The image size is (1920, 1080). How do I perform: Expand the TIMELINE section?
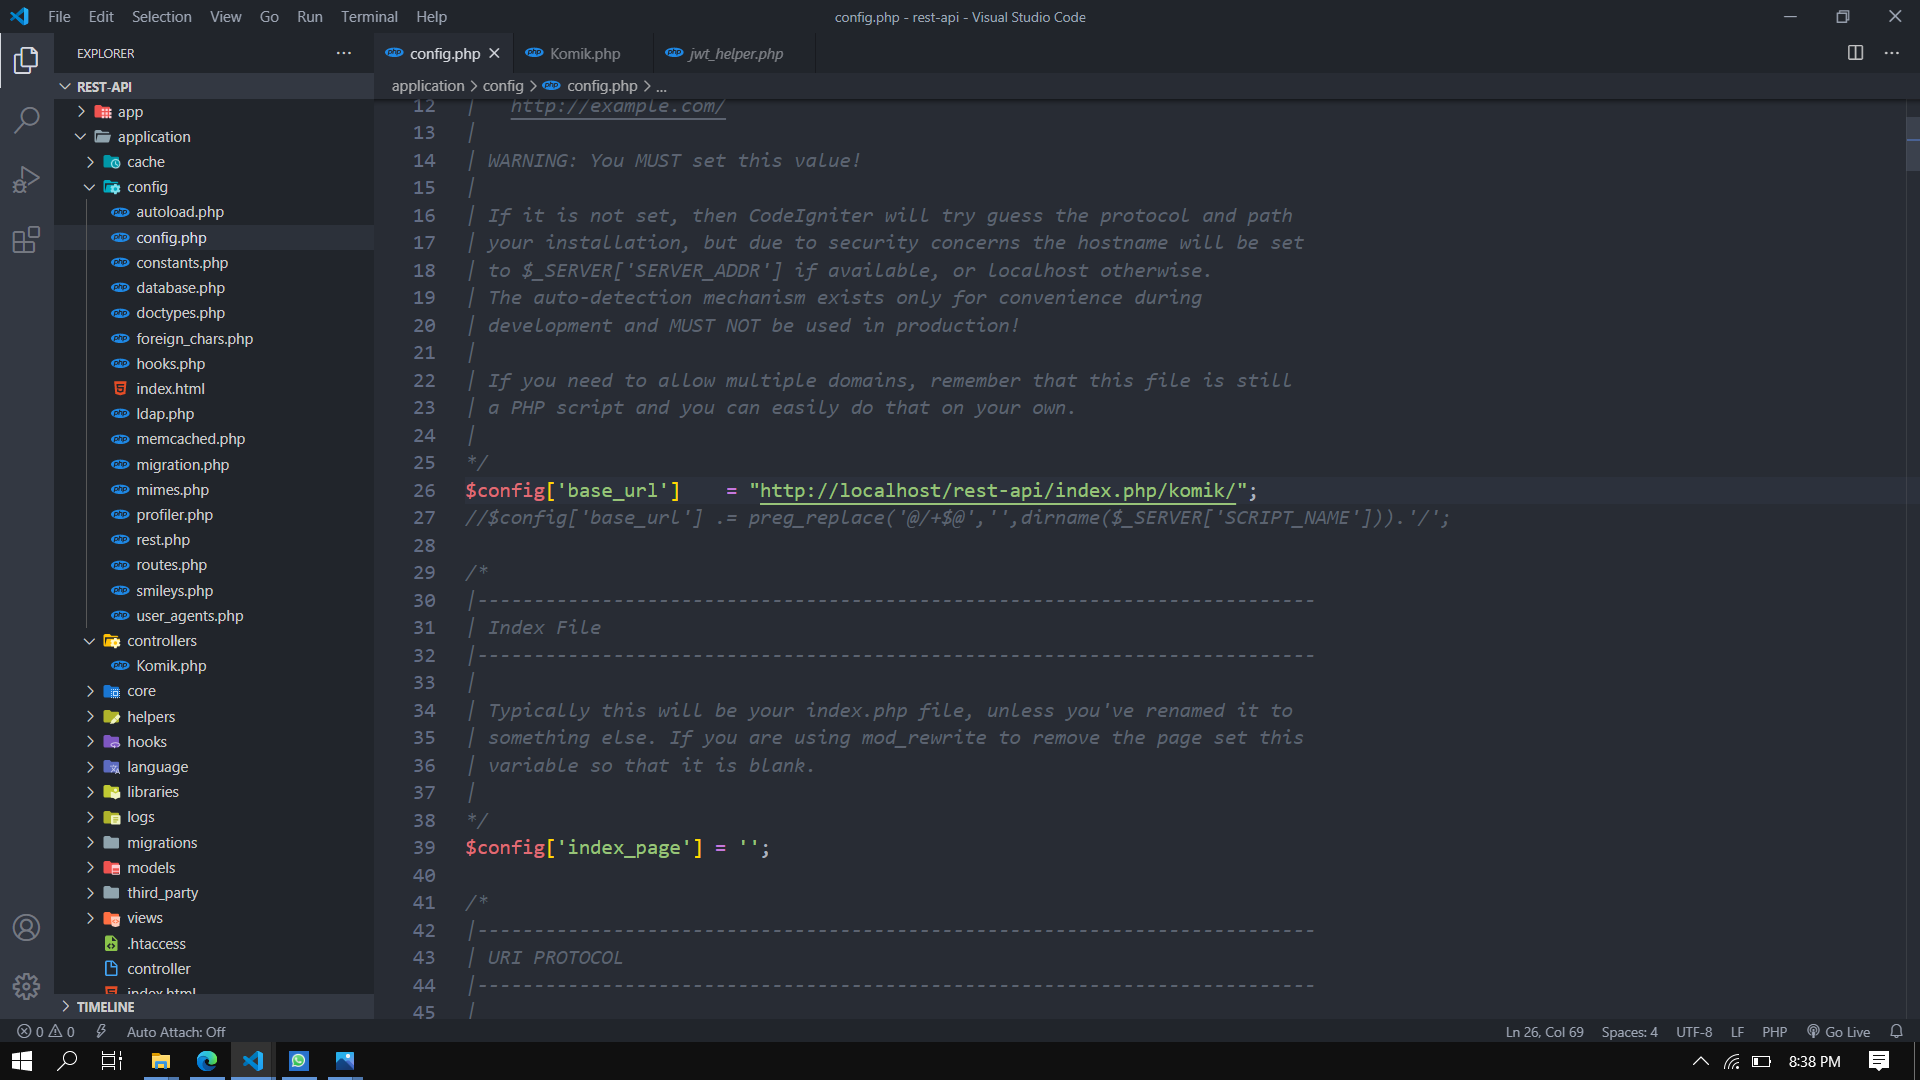point(214,1007)
